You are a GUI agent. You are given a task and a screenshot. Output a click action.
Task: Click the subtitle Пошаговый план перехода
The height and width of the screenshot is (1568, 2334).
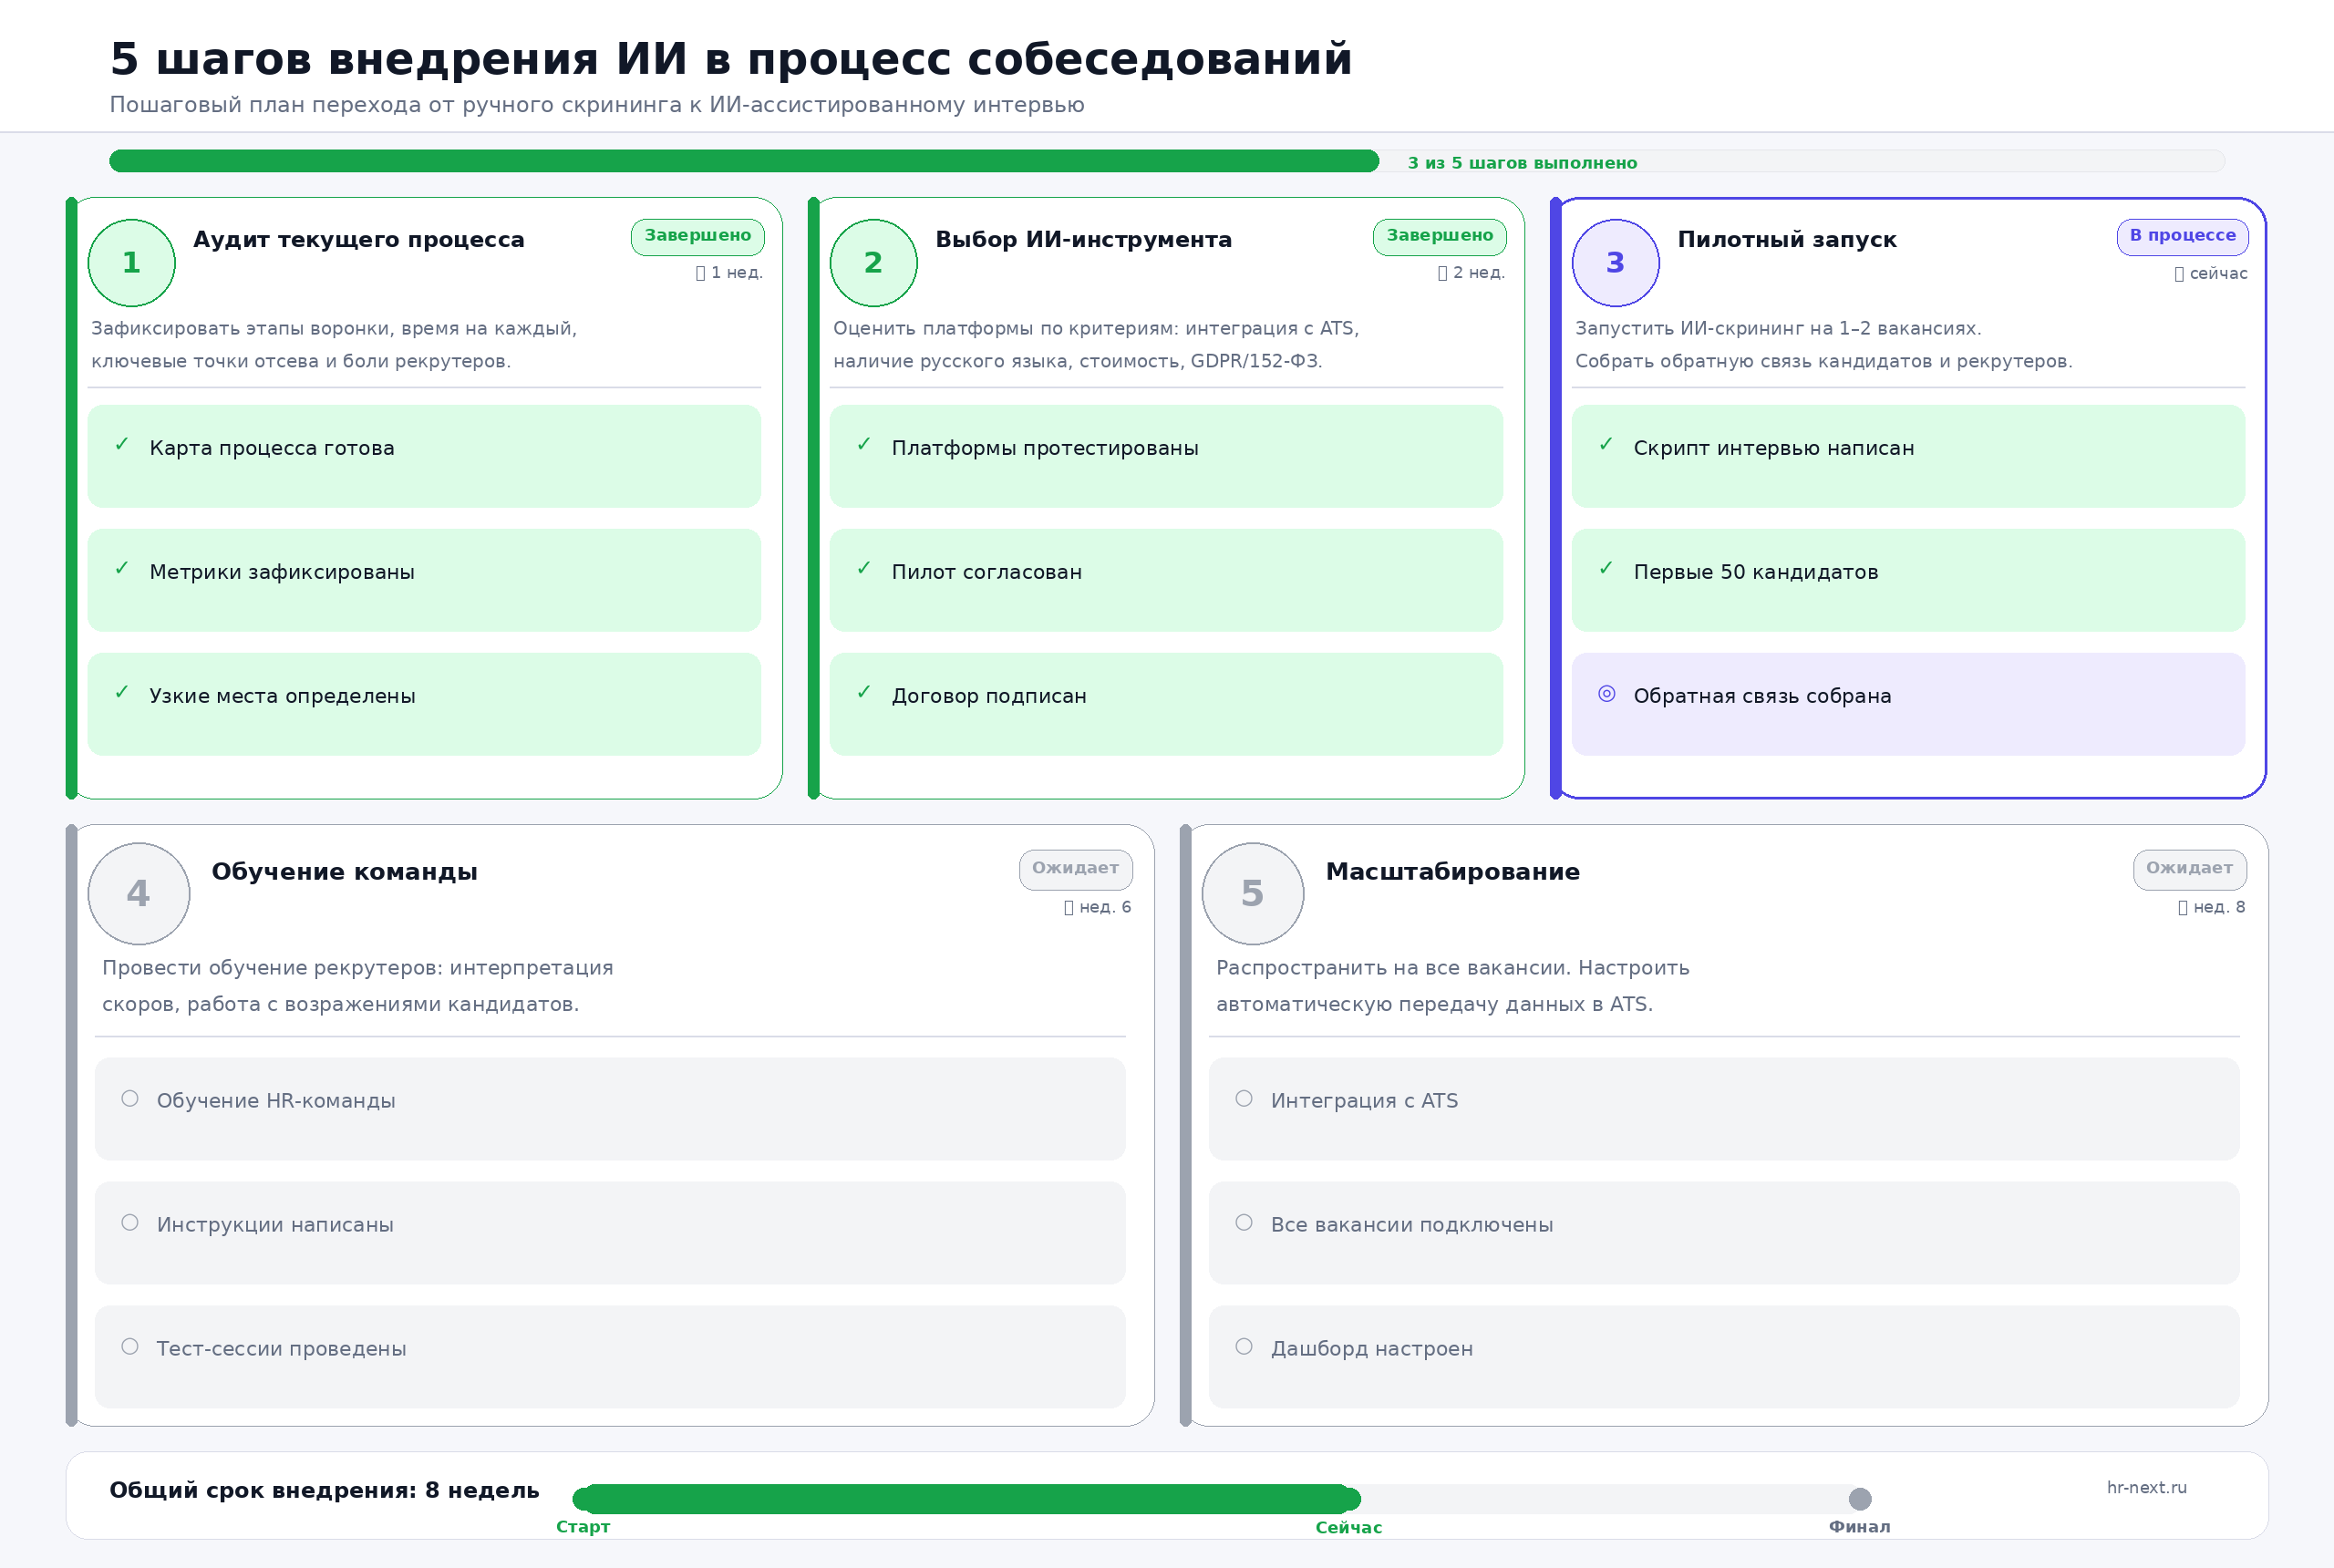[x=597, y=105]
